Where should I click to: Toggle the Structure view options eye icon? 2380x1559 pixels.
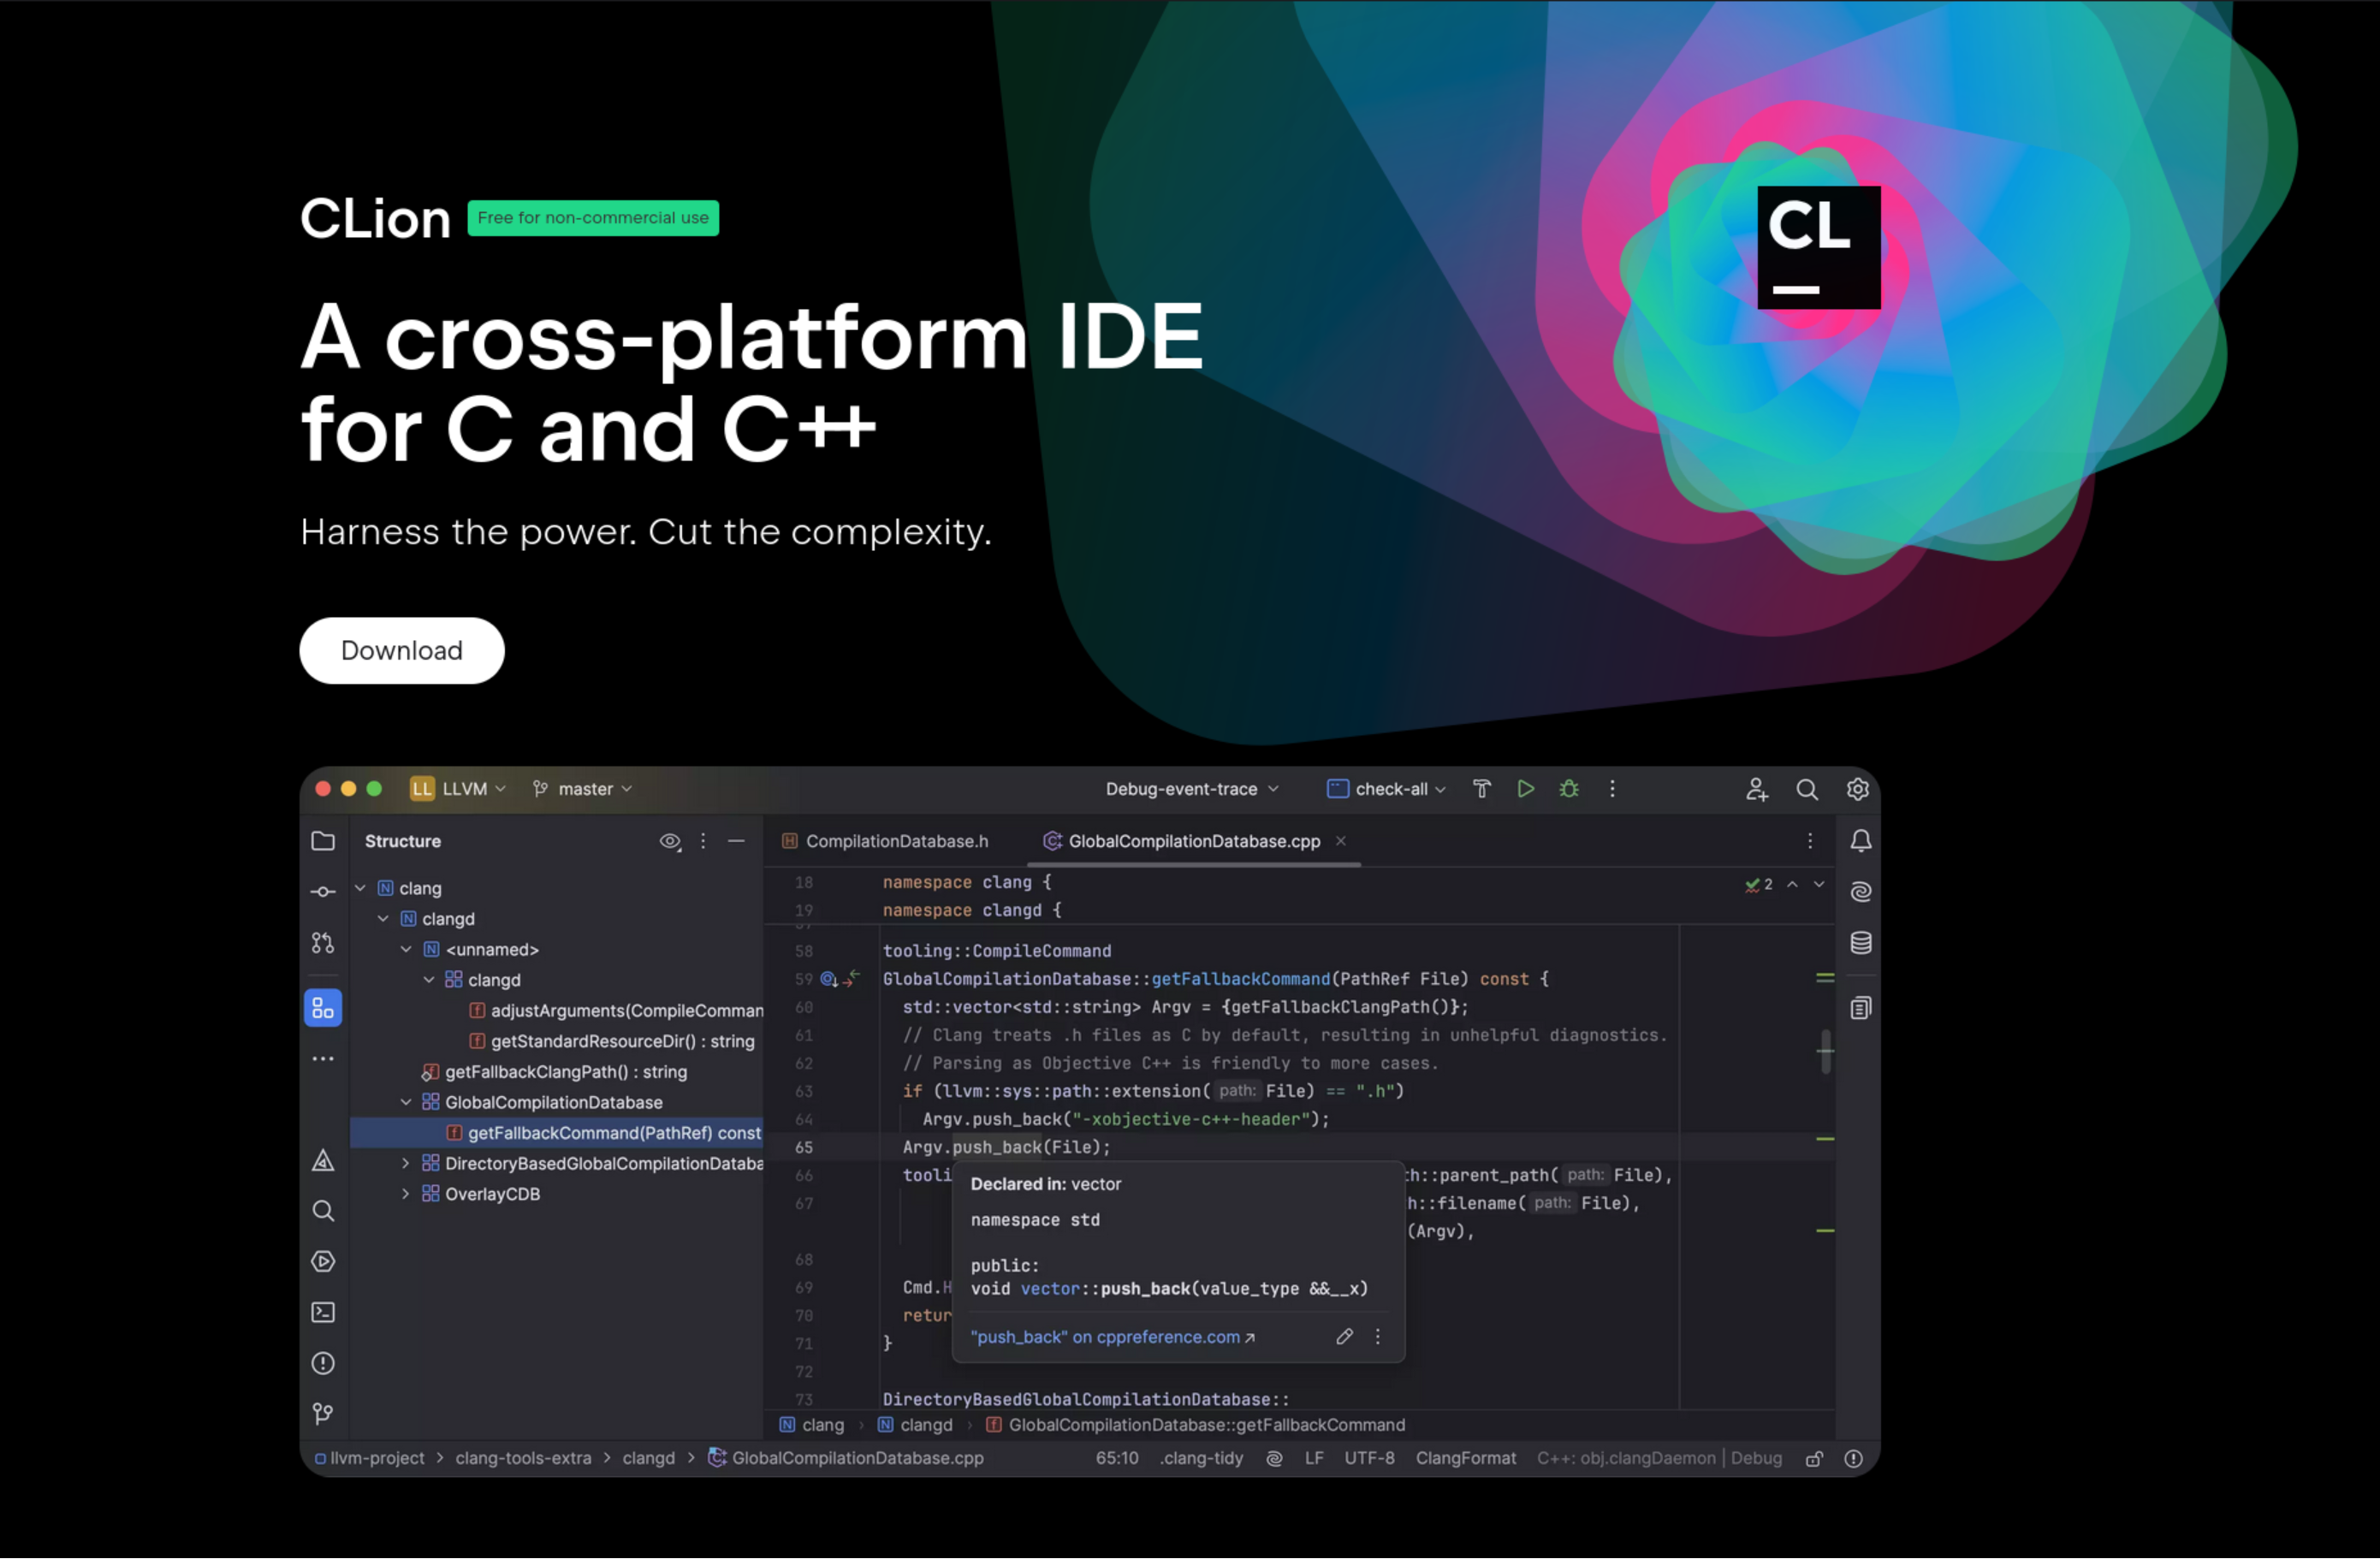tap(670, 842)
